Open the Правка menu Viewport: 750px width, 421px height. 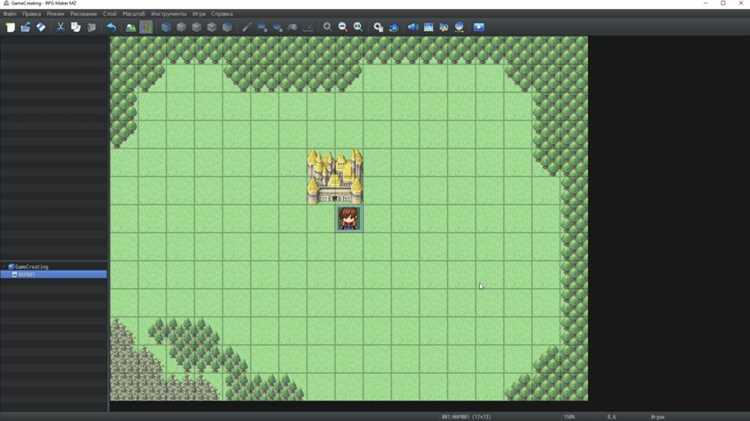32,14
